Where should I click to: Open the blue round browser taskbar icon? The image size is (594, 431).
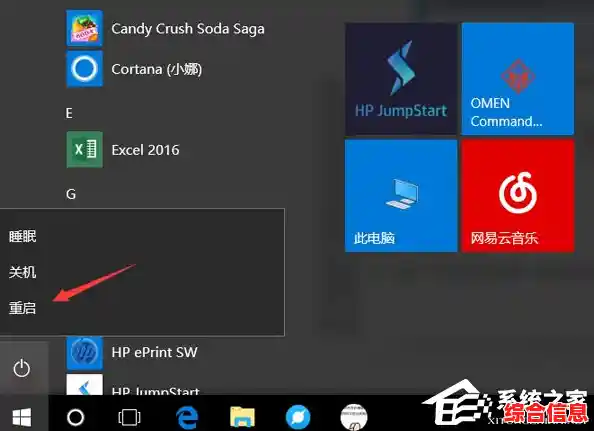[x=298, y=417]
